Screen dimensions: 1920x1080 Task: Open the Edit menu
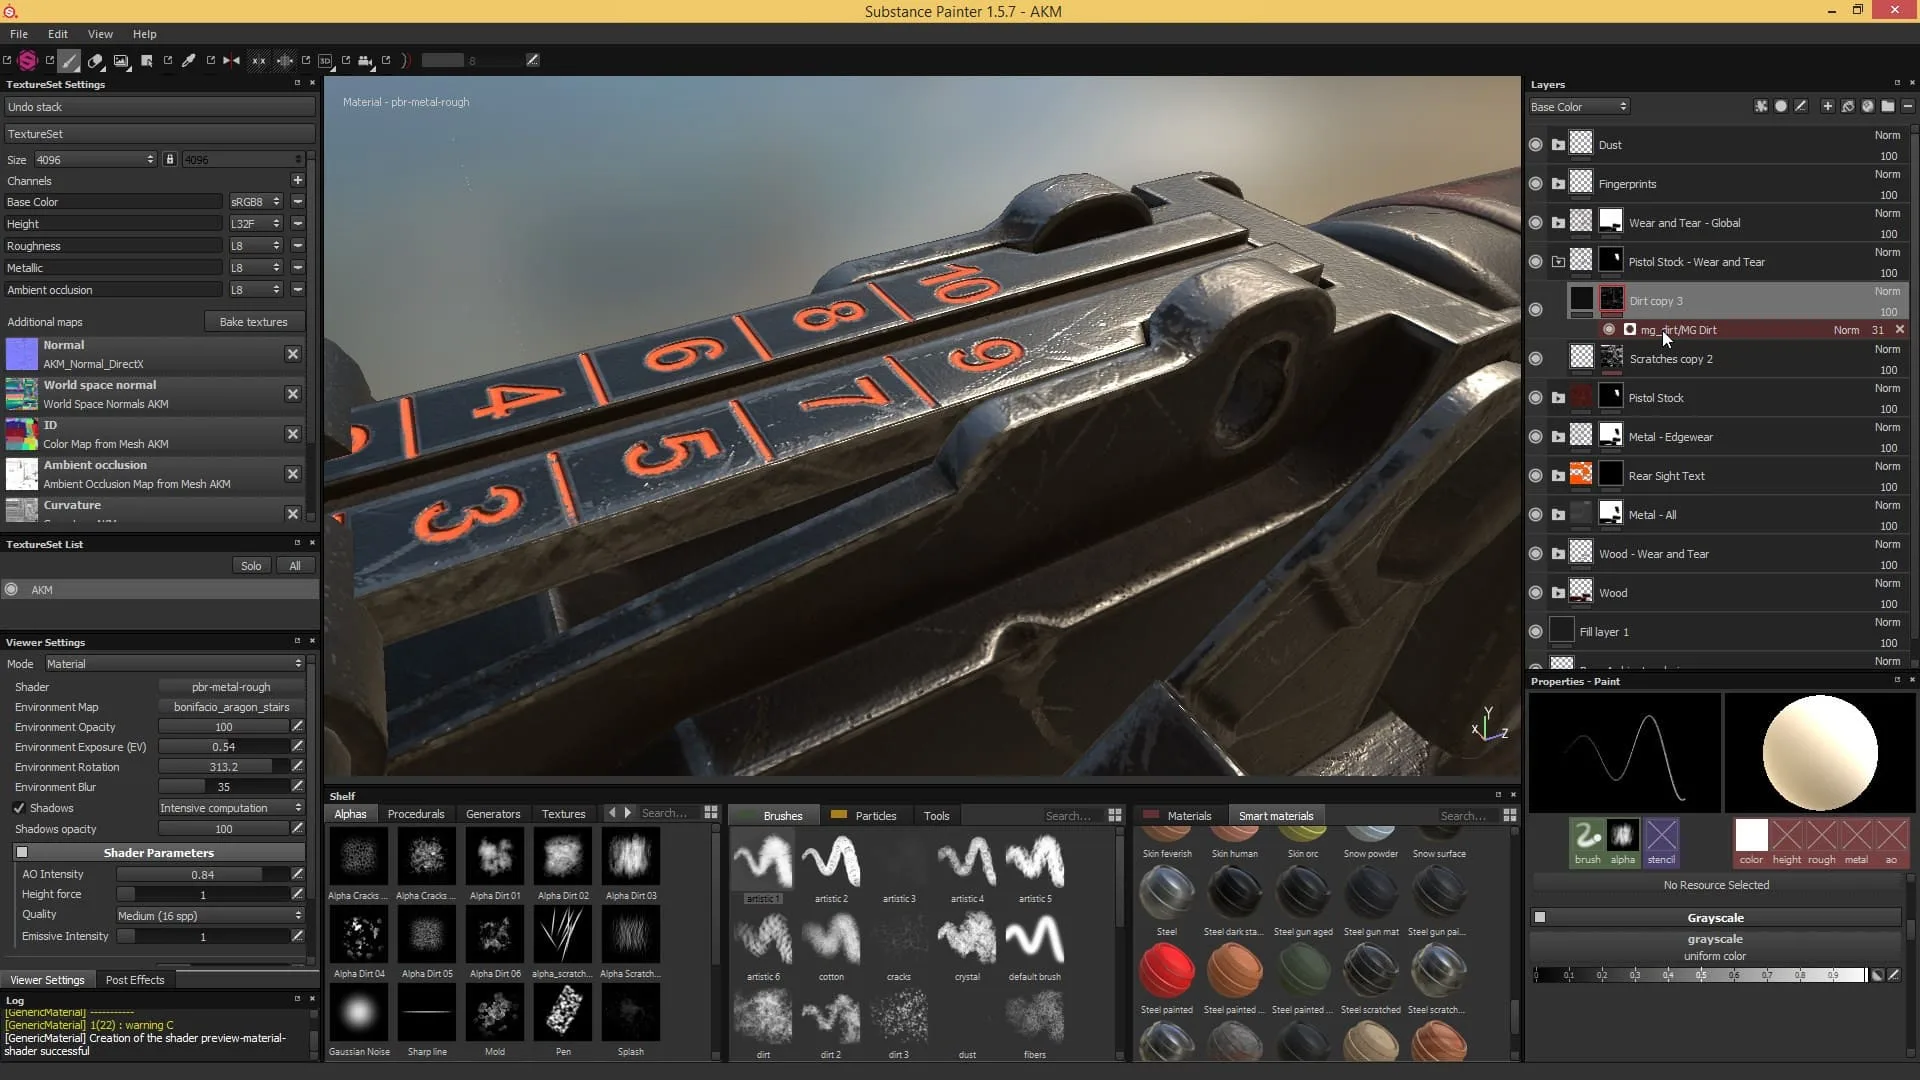(x=57, y=33)
